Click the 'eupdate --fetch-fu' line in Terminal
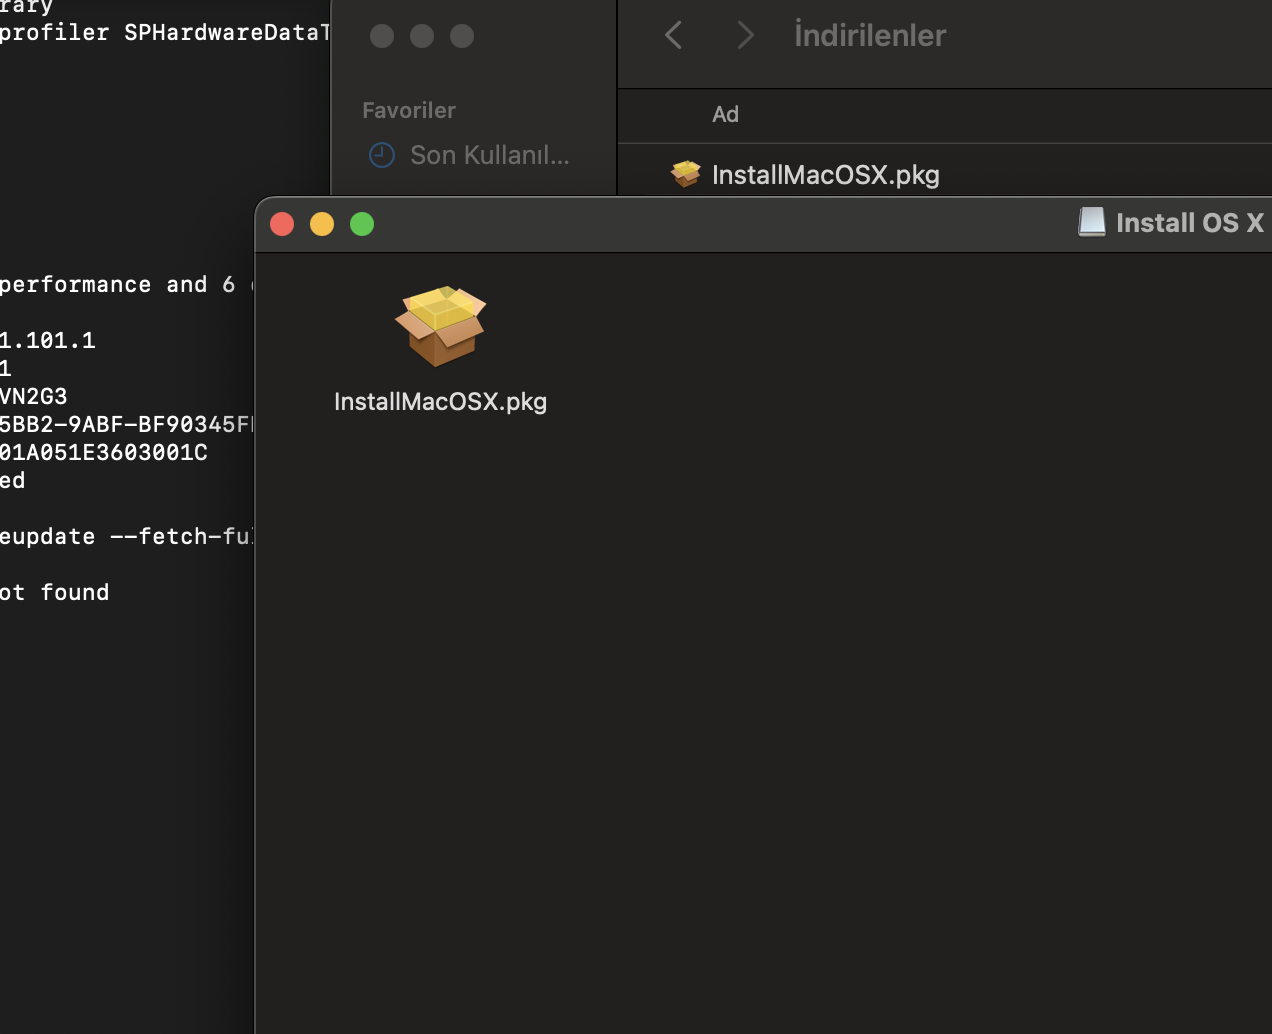 127,537
